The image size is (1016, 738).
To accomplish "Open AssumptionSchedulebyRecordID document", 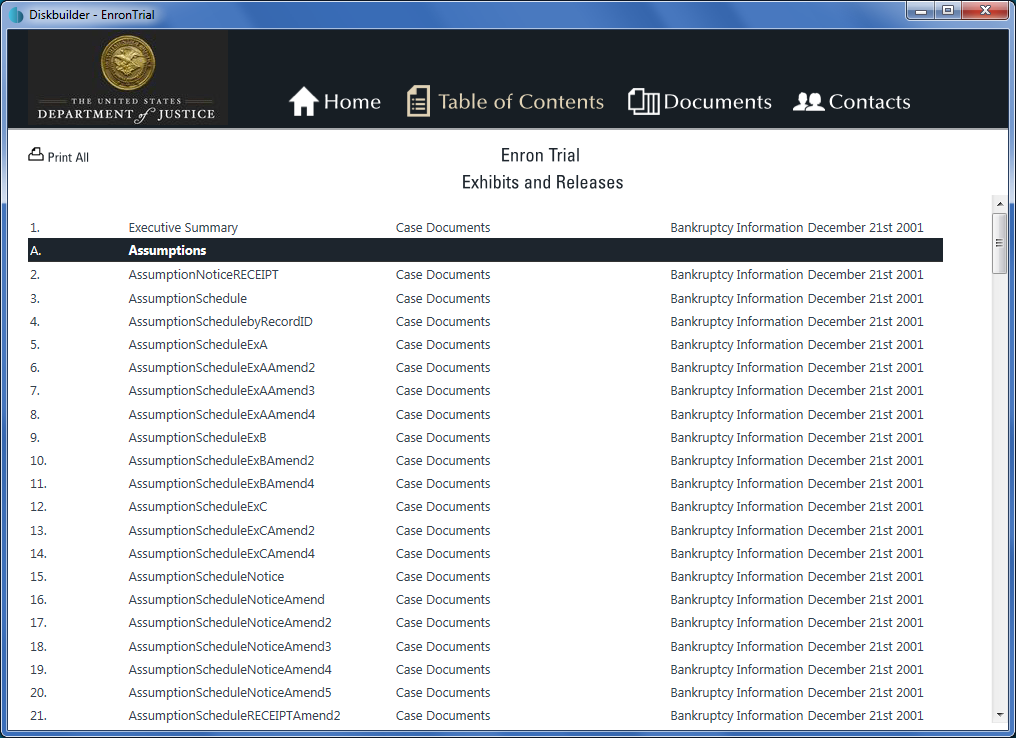I will (x=220, y=321).
